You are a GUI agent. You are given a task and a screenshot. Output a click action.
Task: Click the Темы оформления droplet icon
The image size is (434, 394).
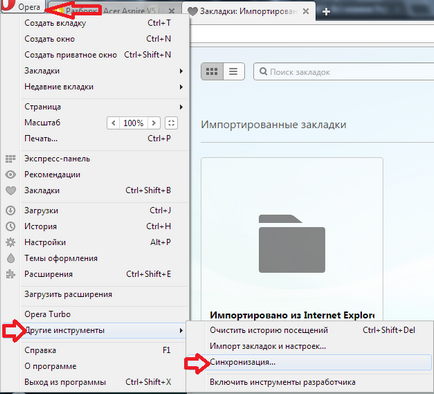point(11,258)
